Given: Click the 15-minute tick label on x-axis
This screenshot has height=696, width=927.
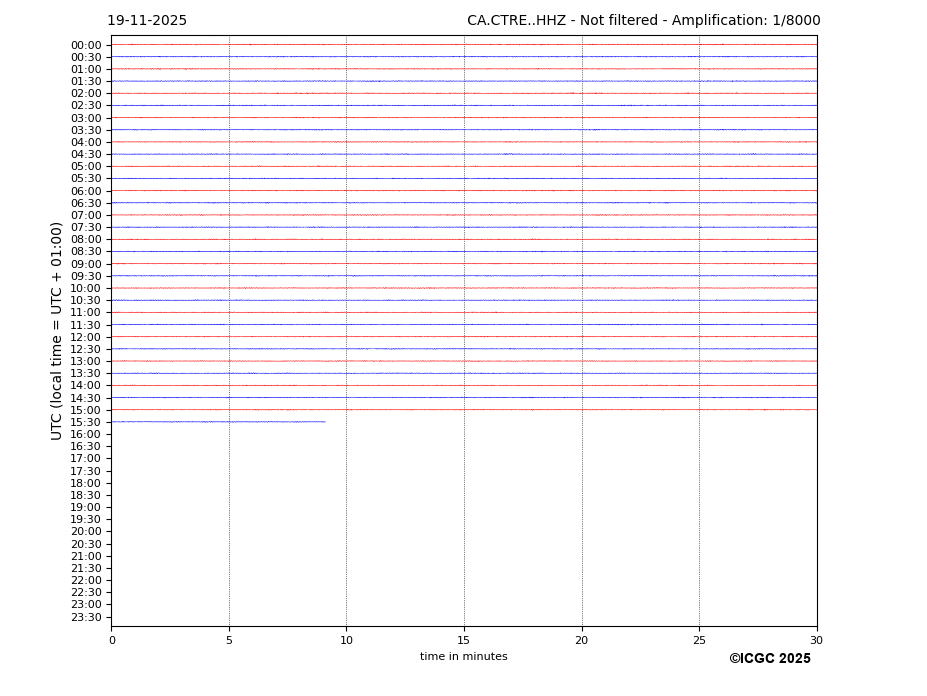Looking at the screenshot, I should [x=464, y=640].
